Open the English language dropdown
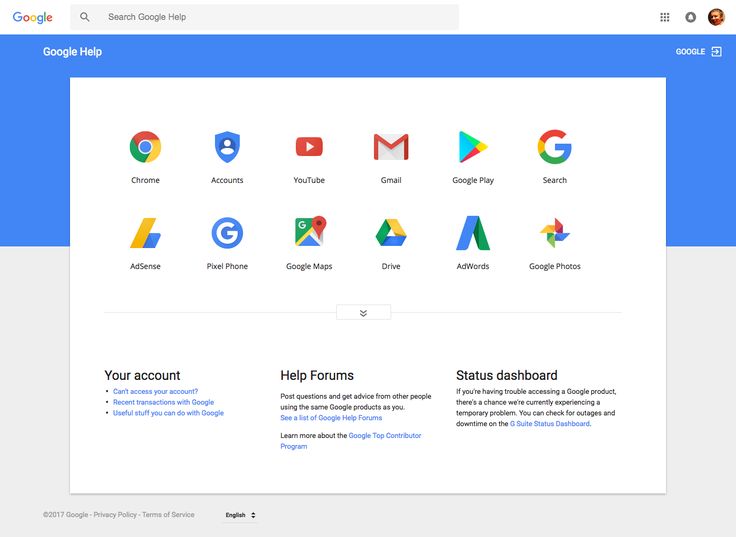This screenshot has width=736, height=537. [240, 515]
